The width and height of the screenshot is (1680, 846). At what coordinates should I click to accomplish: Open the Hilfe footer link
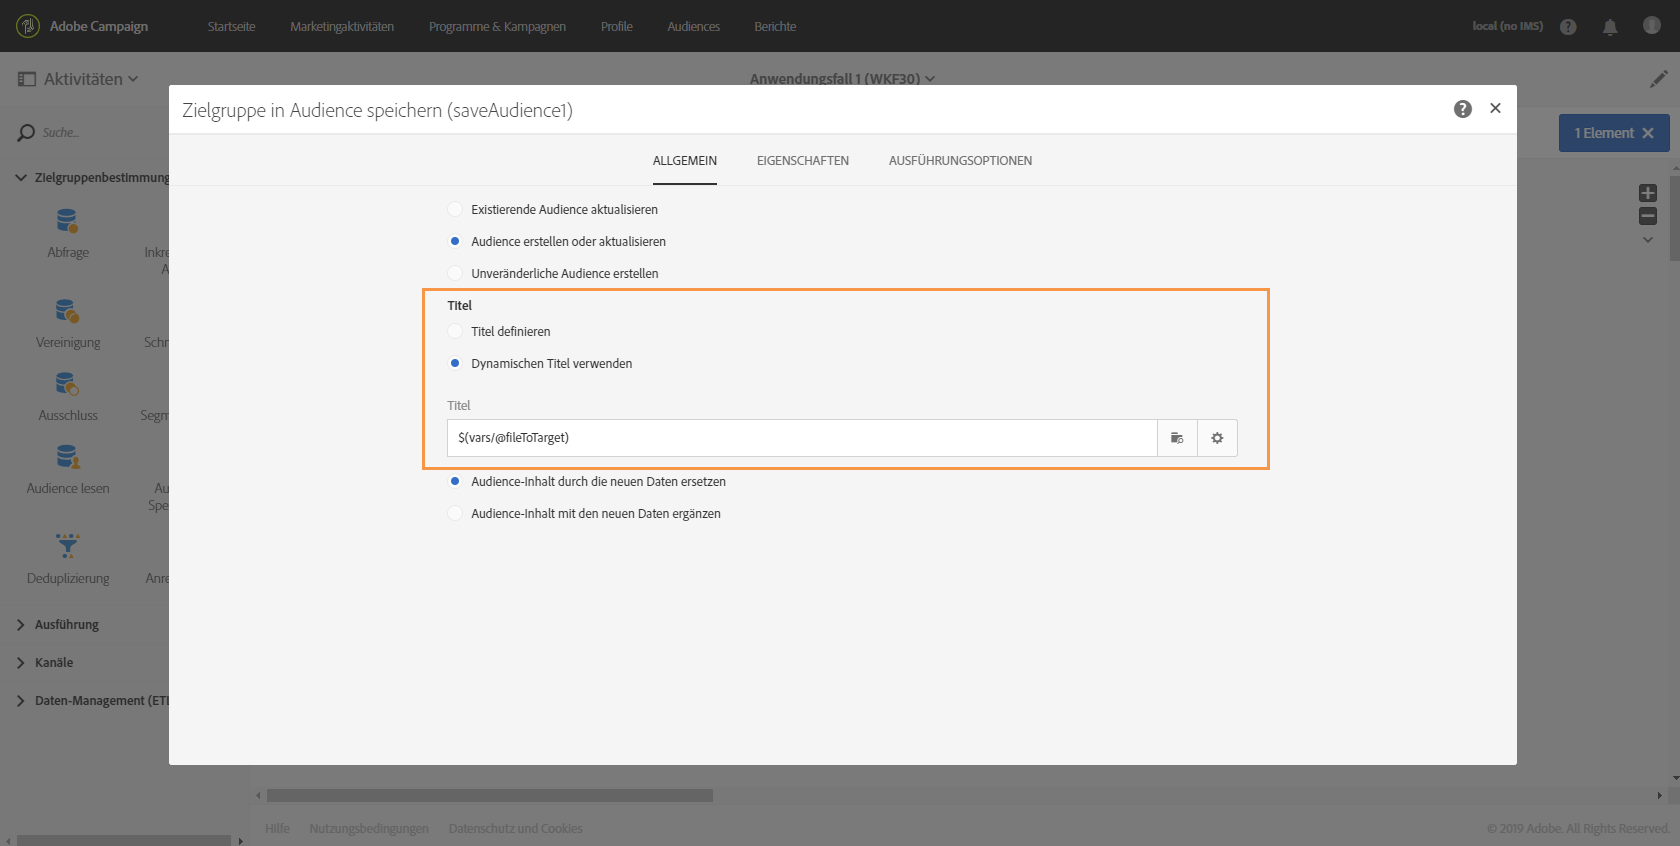[x=277, y=828]
